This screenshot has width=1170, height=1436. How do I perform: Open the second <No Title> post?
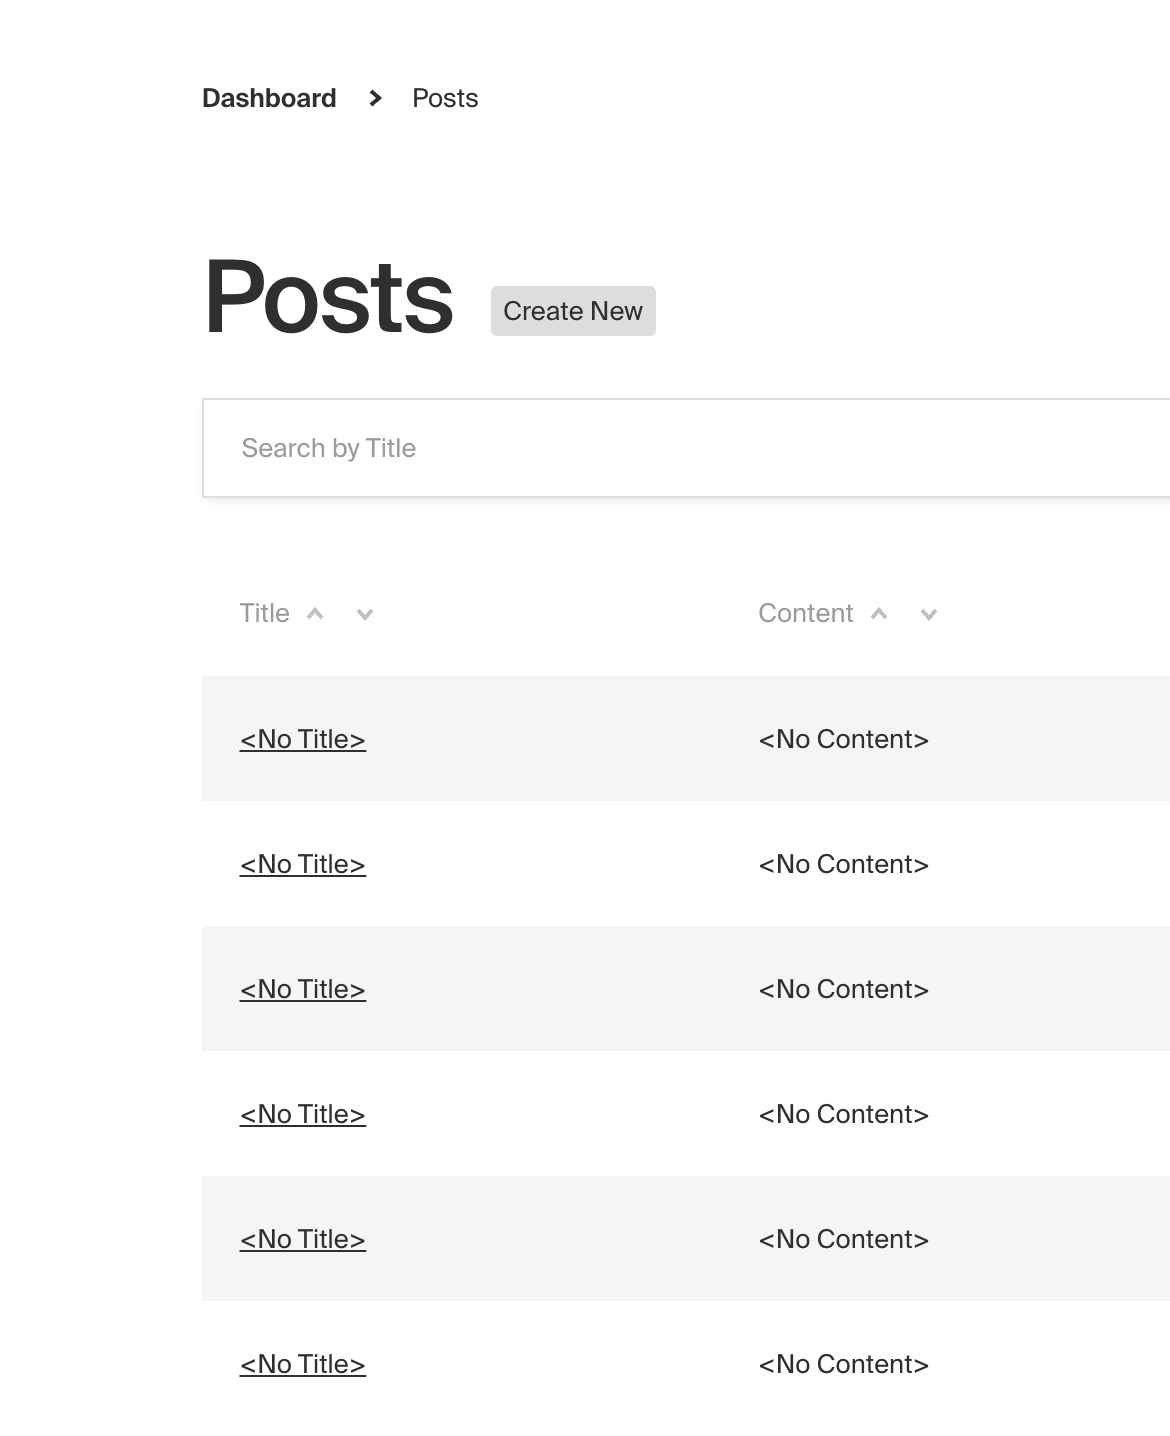[302, 864]
